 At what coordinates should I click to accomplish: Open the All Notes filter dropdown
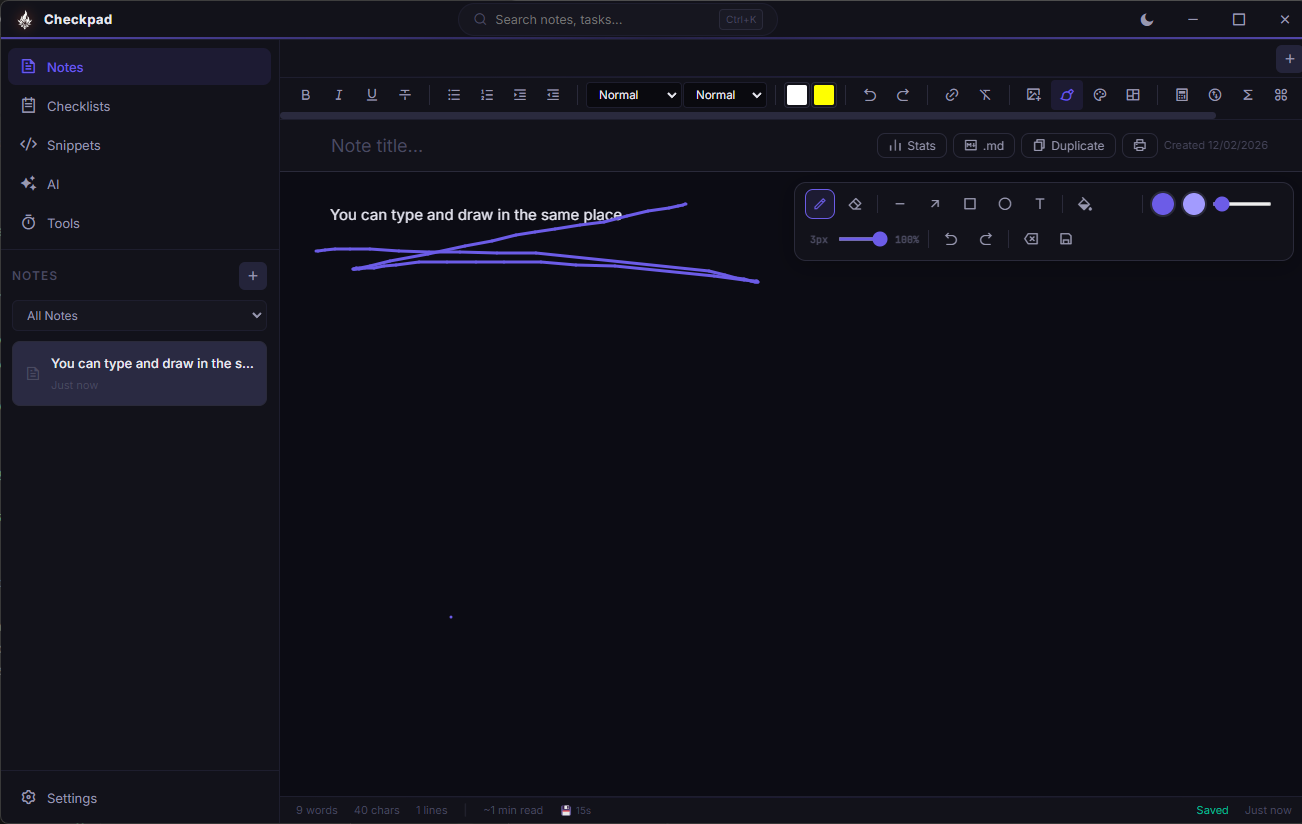139,315
